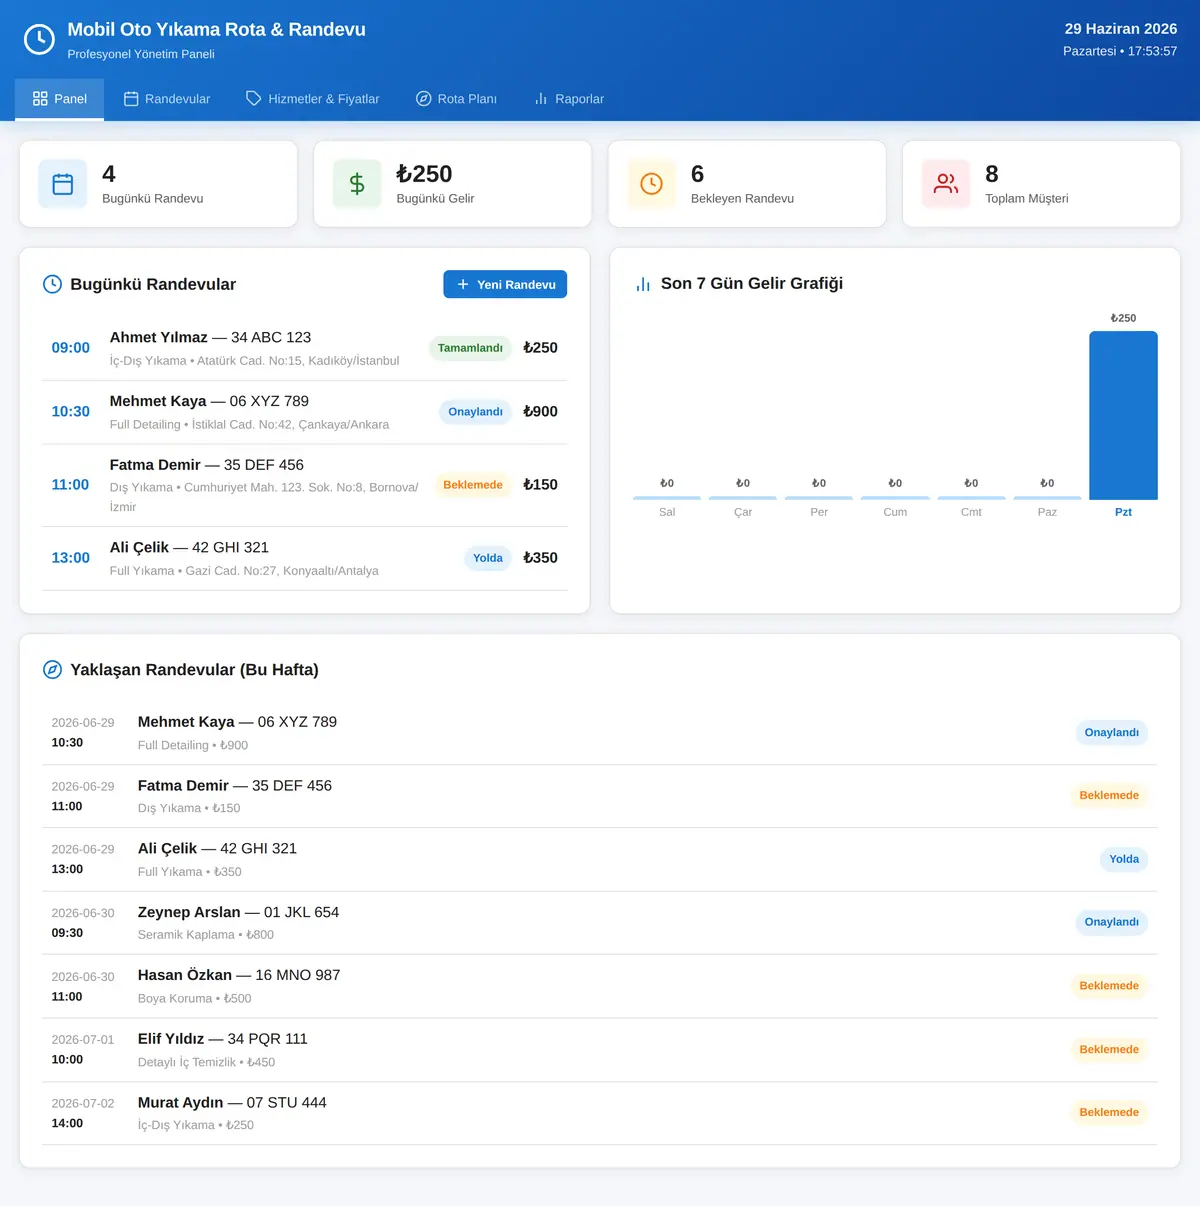This screenshot has height=1206, width=1200.
Task: Select Murat Aydın — 07 STU 444 row
Action: point(600,1113)
